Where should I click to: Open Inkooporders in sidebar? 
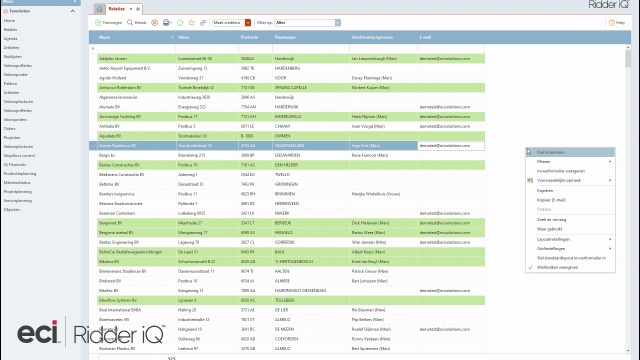(16, 120)
